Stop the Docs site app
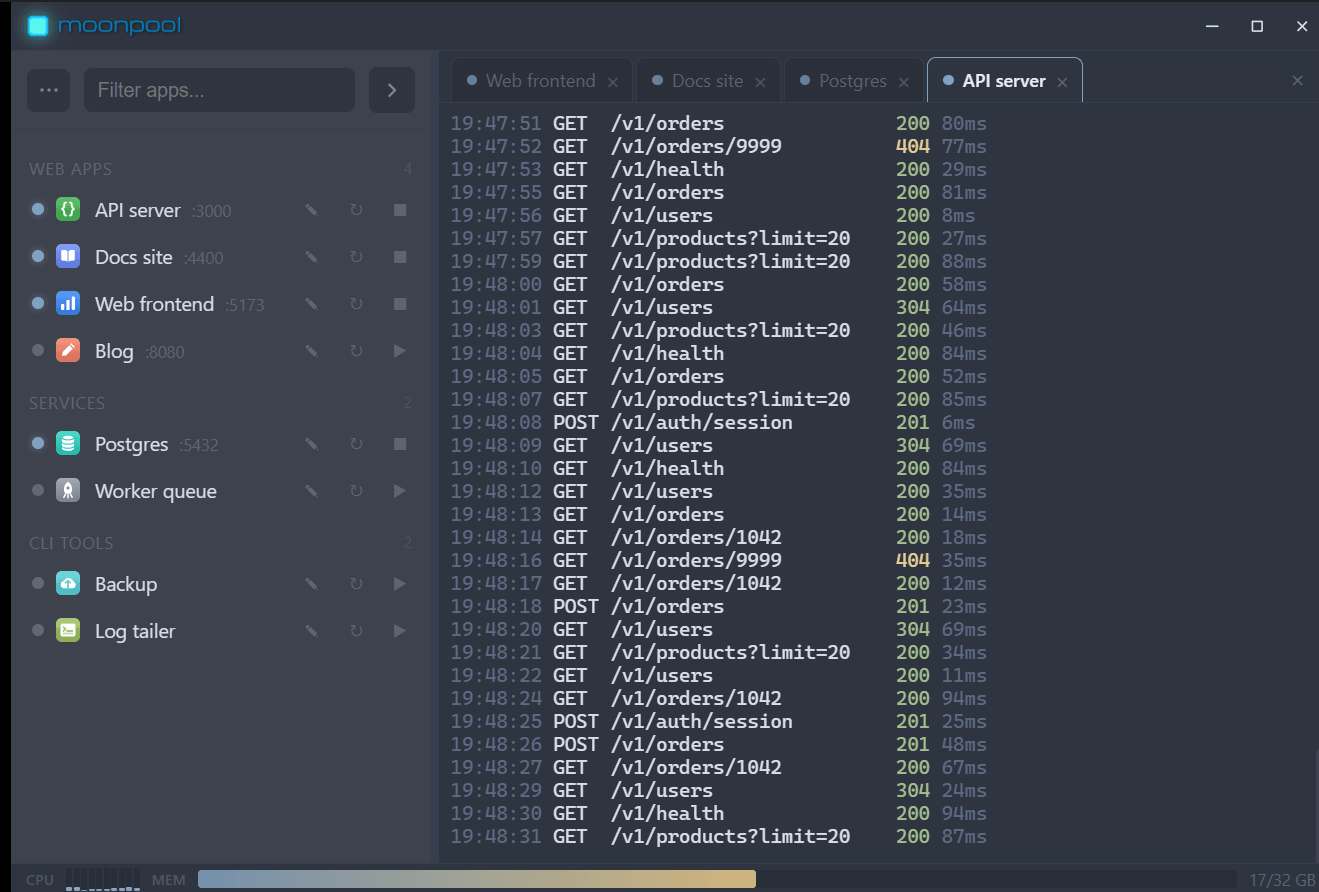 point(400,257)
